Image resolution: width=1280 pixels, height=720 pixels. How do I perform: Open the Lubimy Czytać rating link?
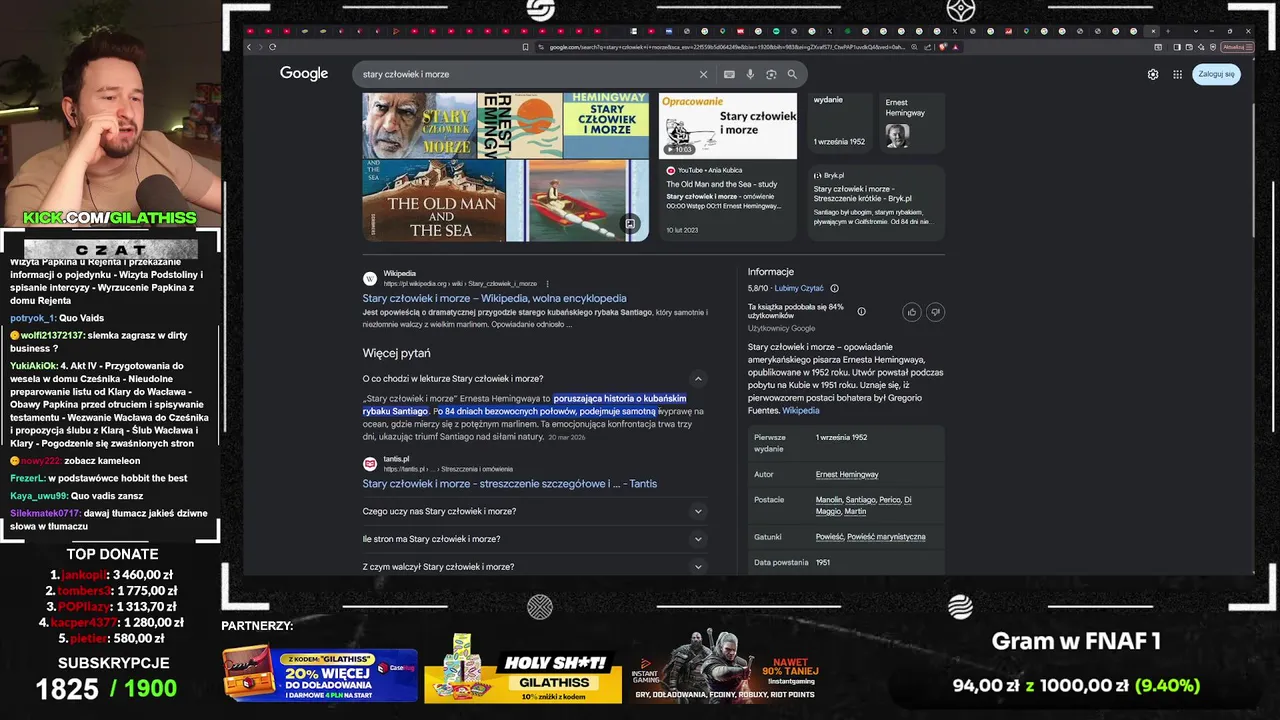[798, 288]
